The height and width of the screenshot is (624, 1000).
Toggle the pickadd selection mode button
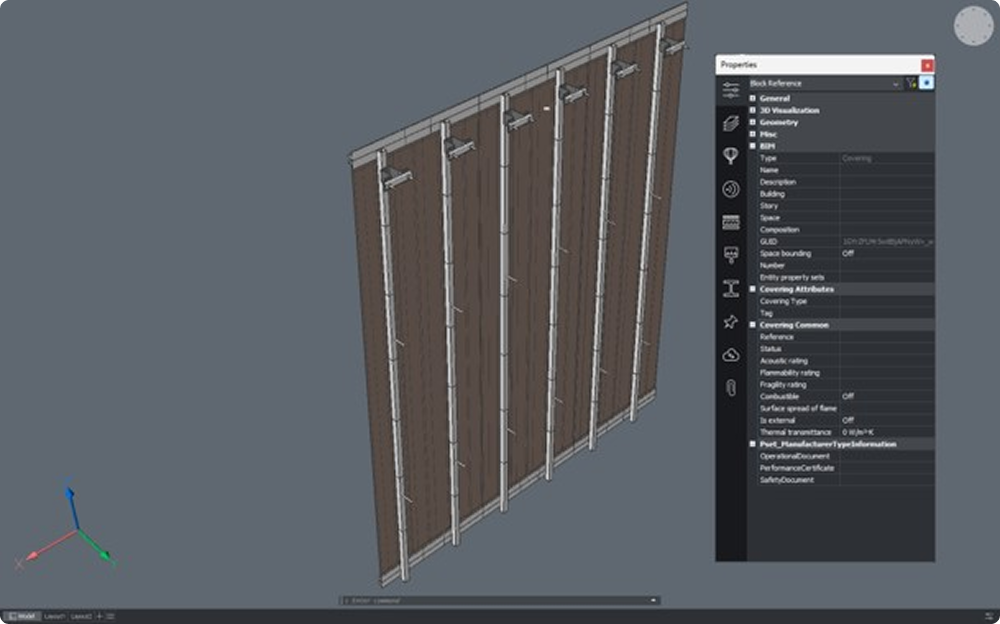coord(927,83)
